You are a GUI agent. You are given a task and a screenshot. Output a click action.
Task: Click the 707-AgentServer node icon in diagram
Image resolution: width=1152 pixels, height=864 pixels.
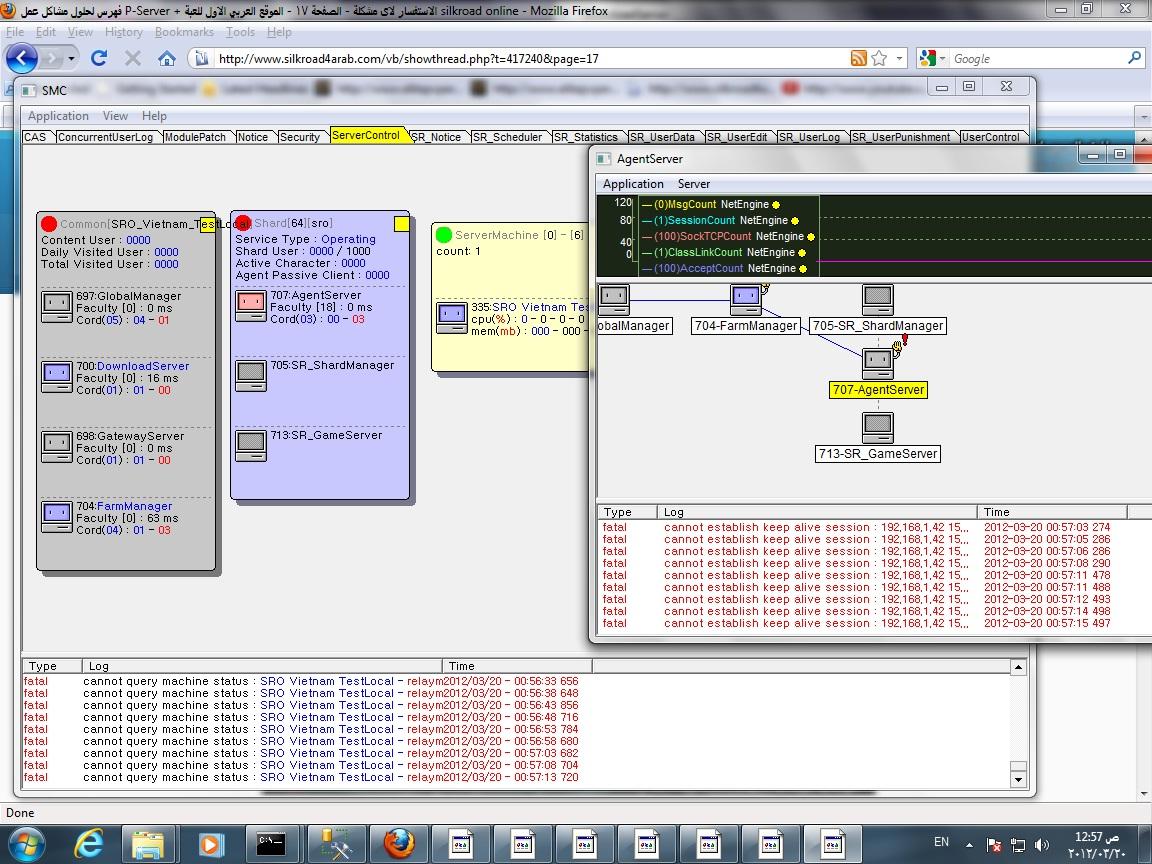pyautogui.click(x=877, y=364)
